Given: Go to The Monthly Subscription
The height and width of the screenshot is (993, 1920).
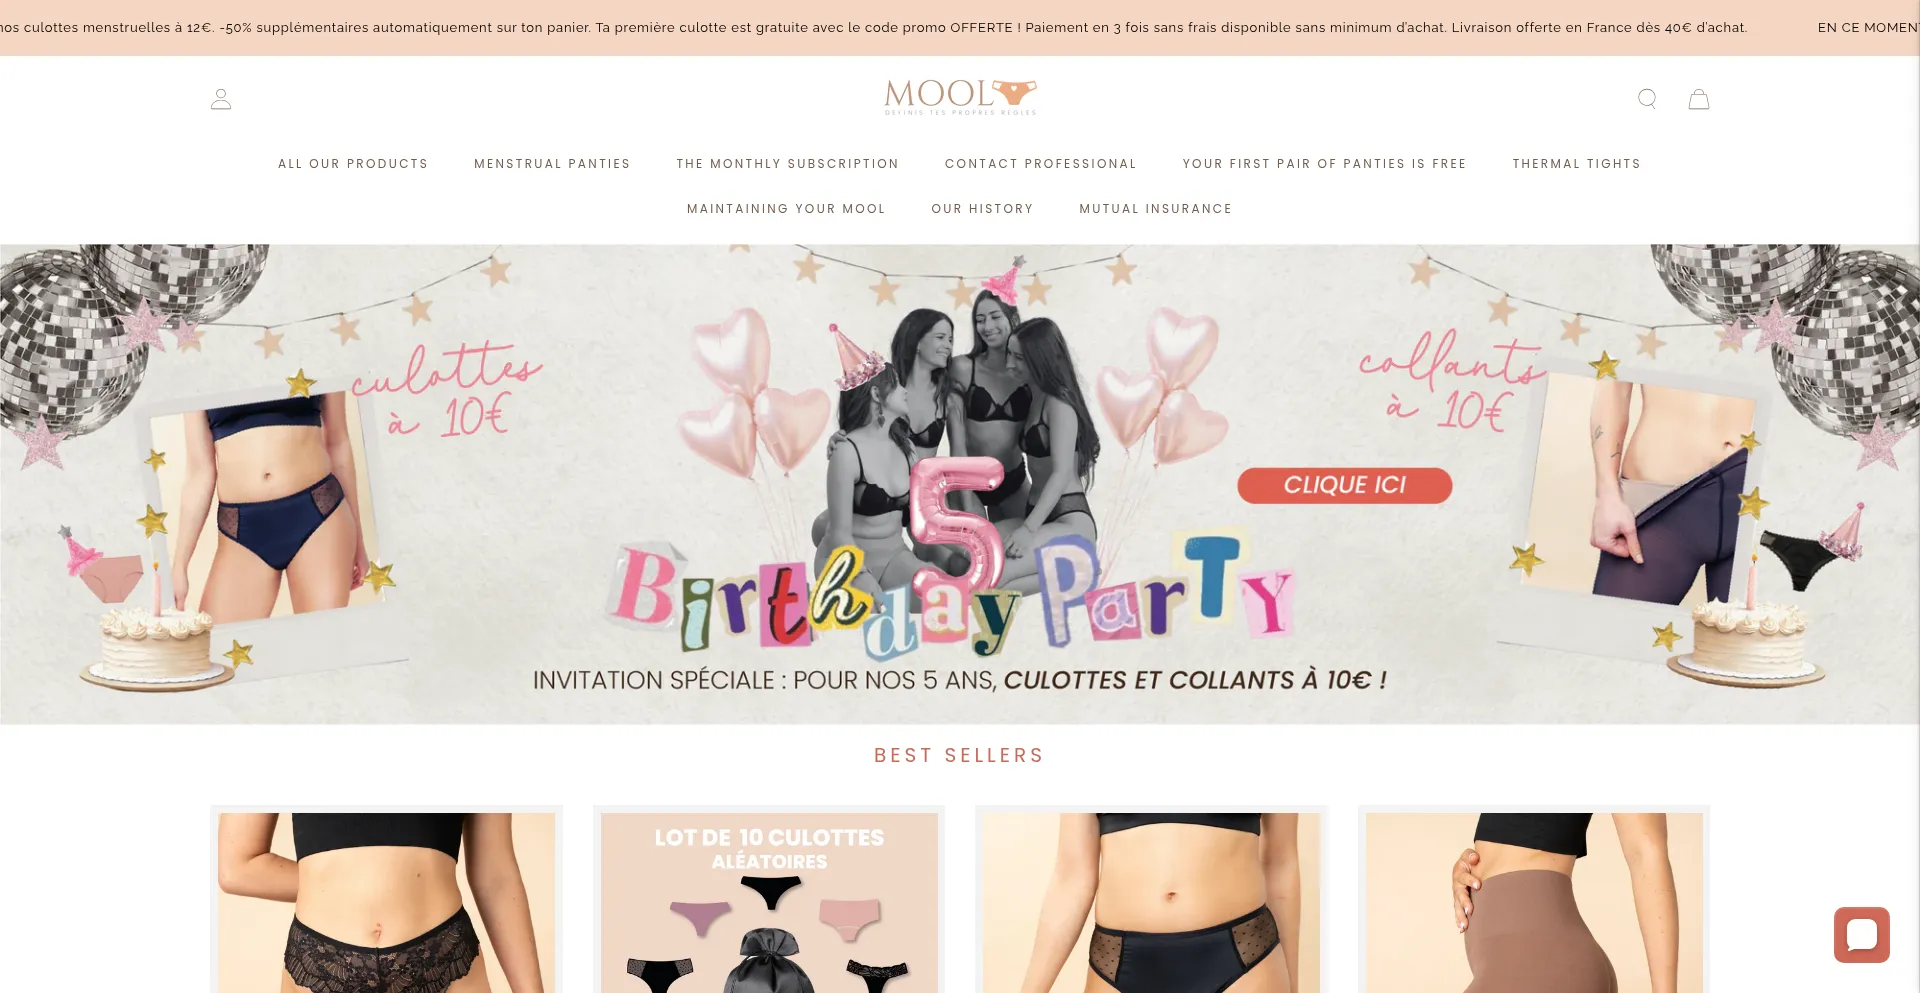Looking at the screenshot, I should [788, 164].
